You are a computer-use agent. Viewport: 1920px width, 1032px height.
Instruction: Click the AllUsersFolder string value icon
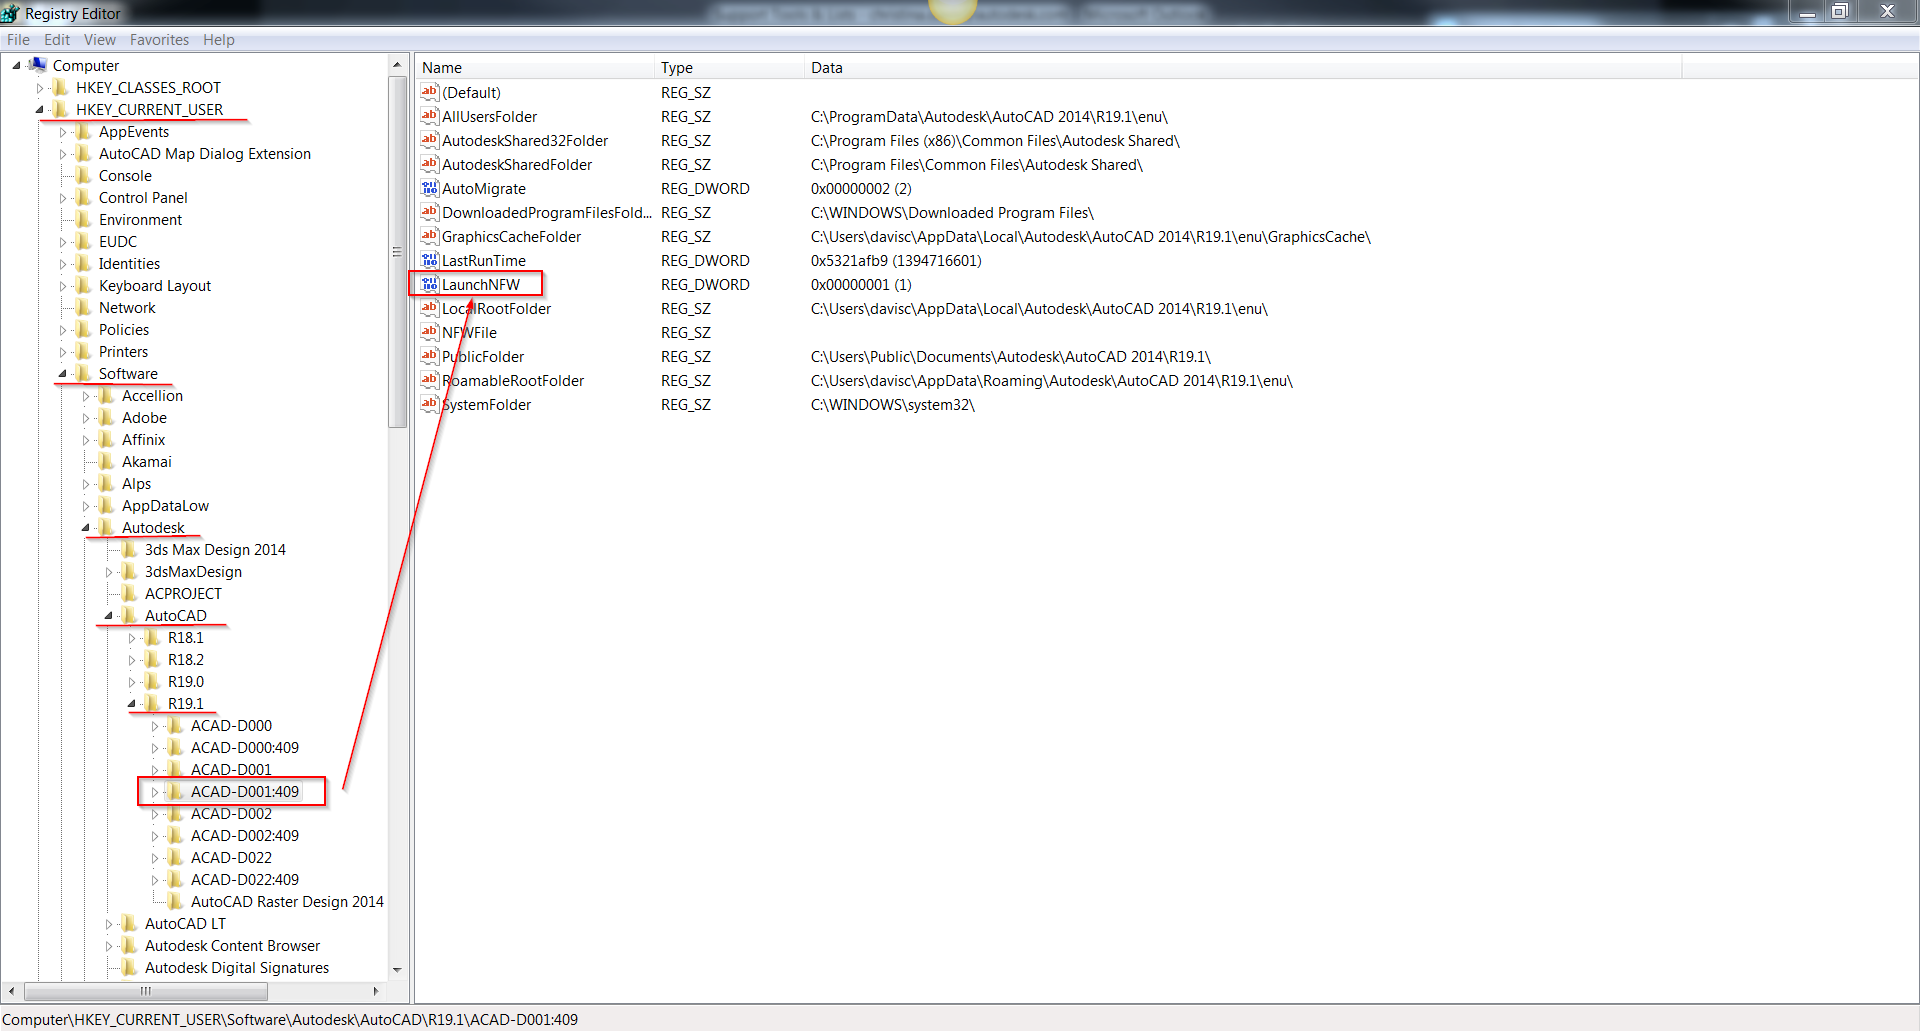tap(430, 116)
